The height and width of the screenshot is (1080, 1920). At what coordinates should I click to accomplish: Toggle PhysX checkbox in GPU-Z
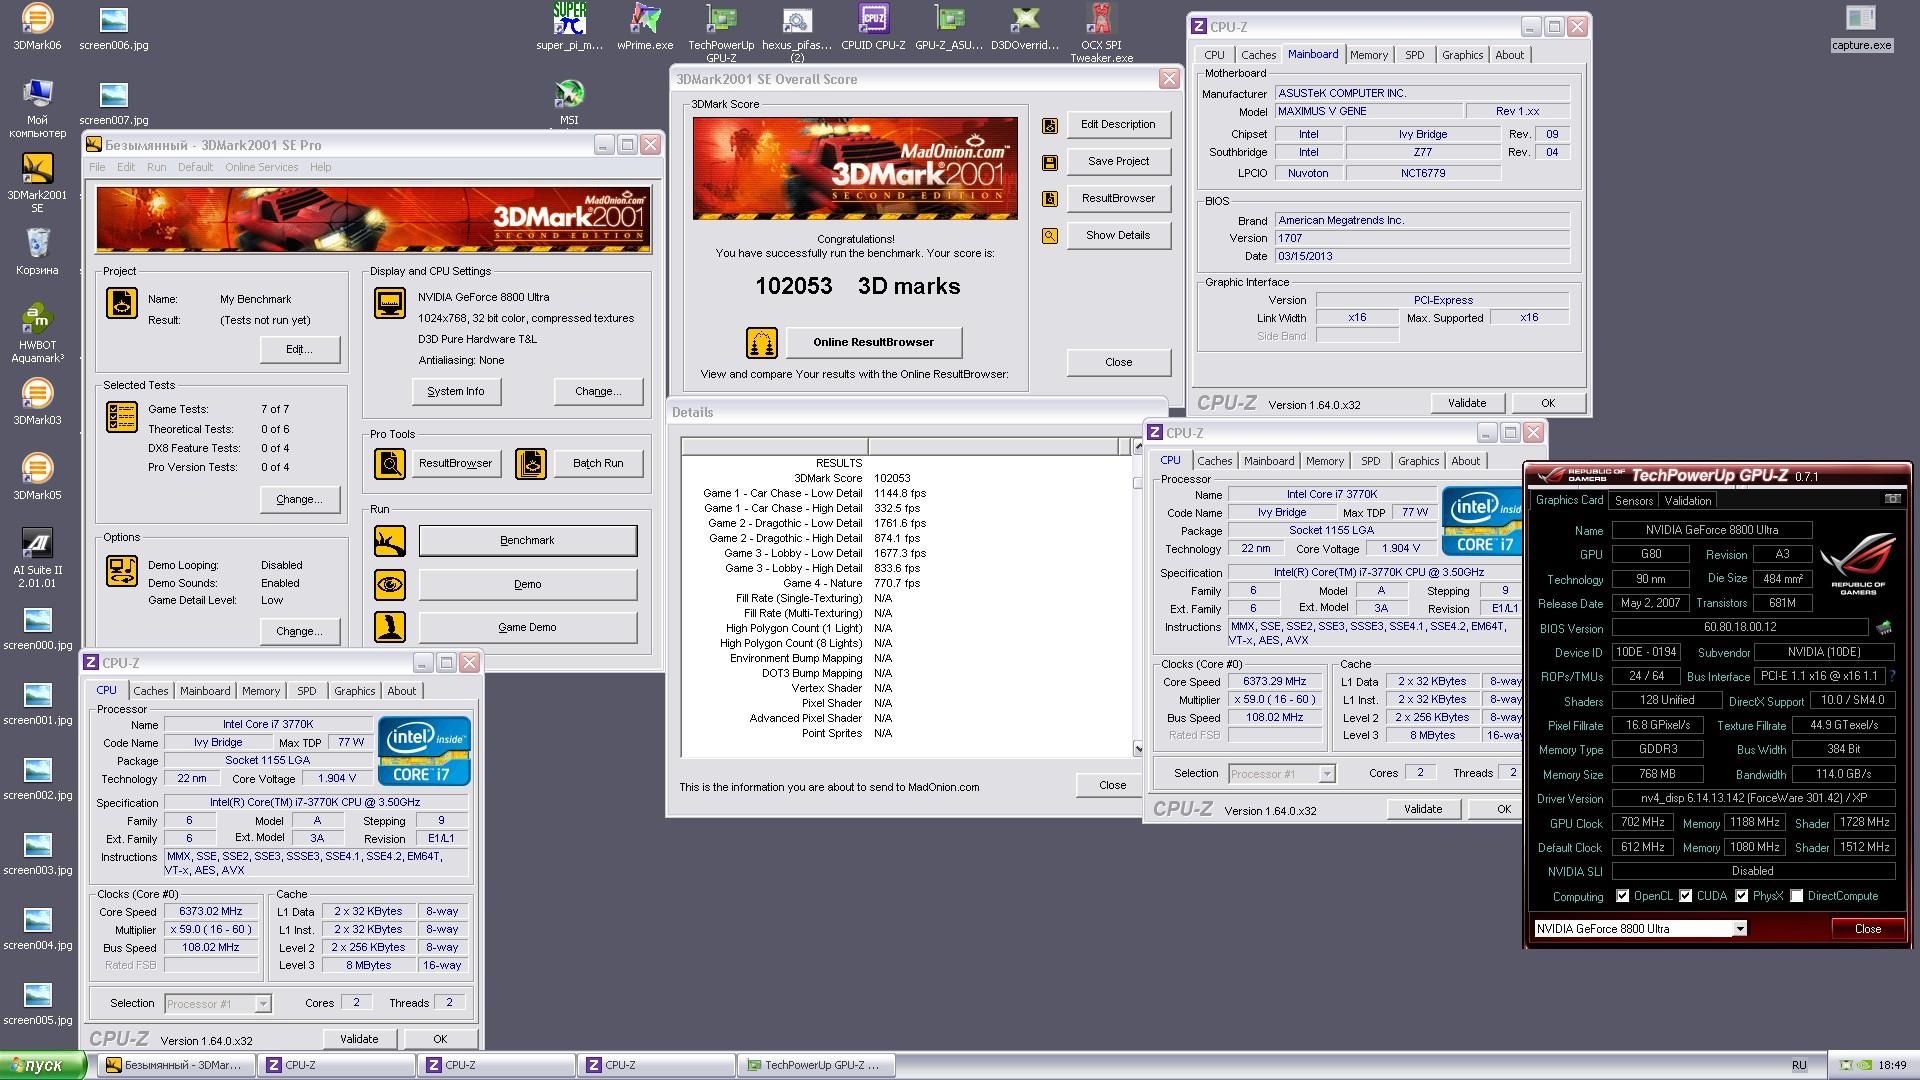click(x=1742, y=896)
